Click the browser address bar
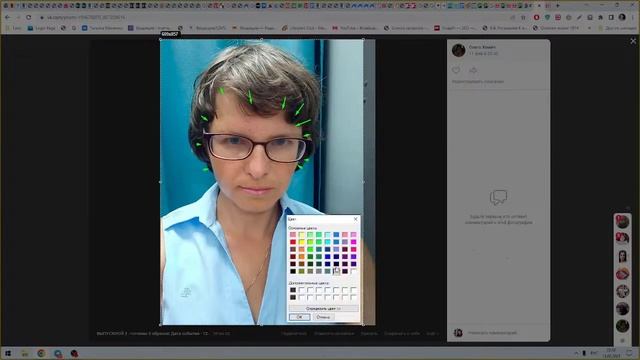 273,18
